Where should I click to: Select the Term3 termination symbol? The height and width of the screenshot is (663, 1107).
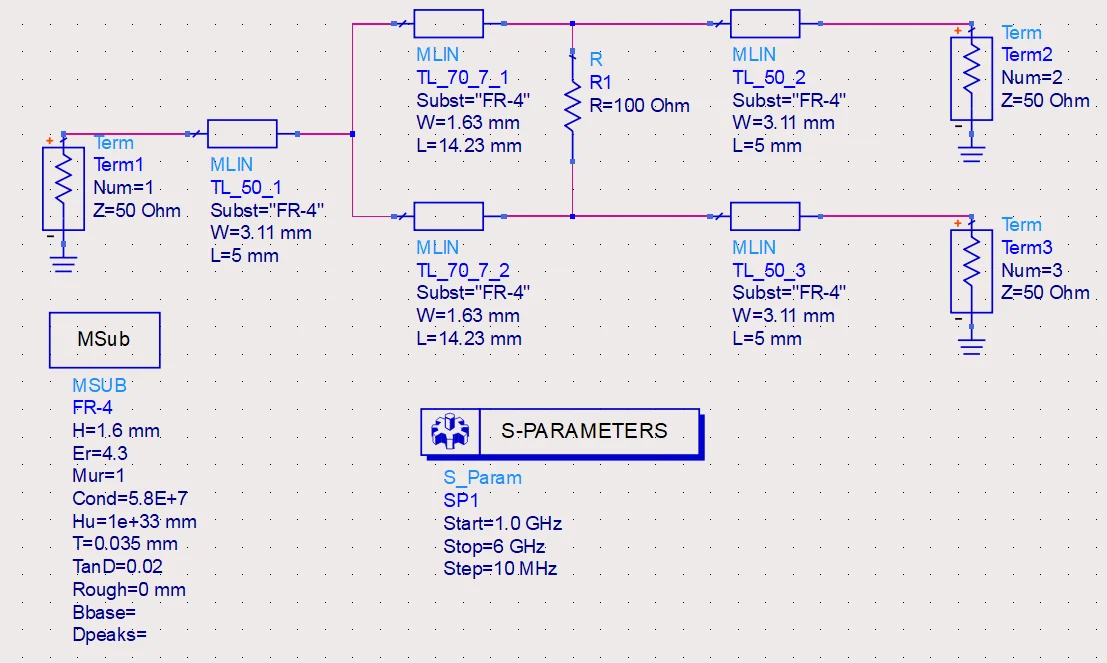(x=971, y=270)
